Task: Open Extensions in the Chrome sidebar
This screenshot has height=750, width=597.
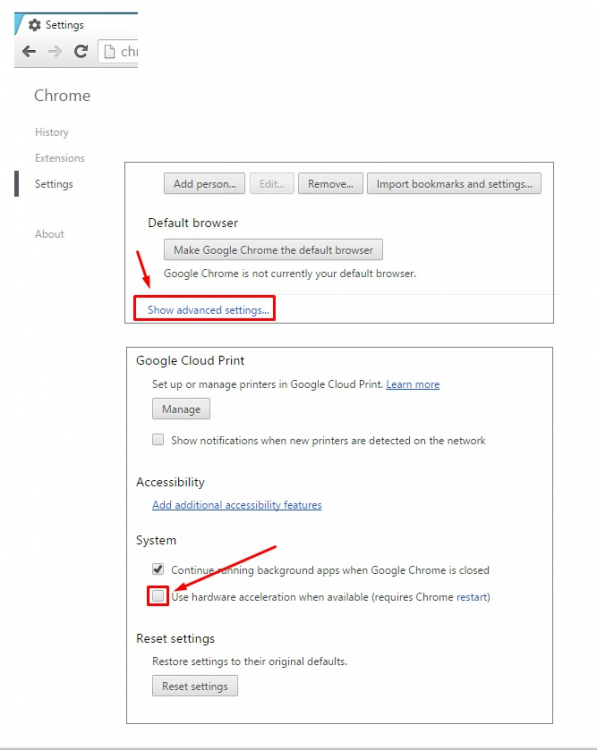Action: tap(60, 158)
